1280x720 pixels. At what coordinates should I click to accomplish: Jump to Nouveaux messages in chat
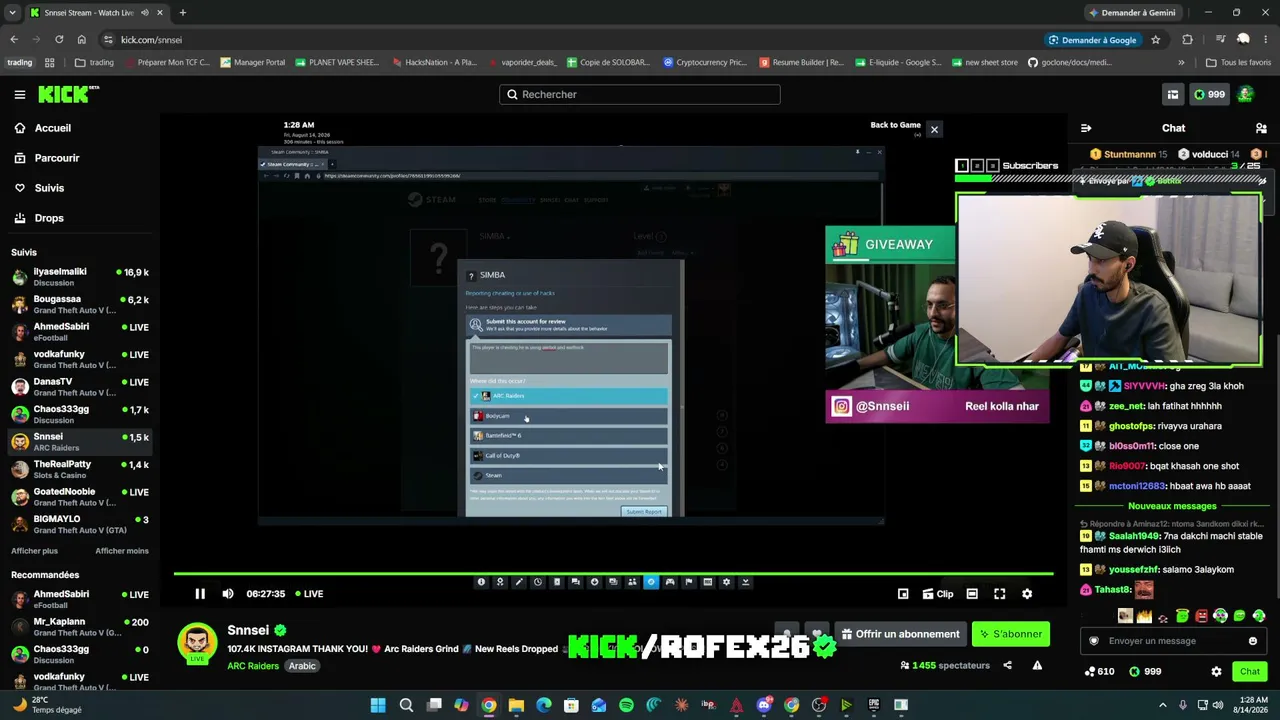[x=1172, y=506]
